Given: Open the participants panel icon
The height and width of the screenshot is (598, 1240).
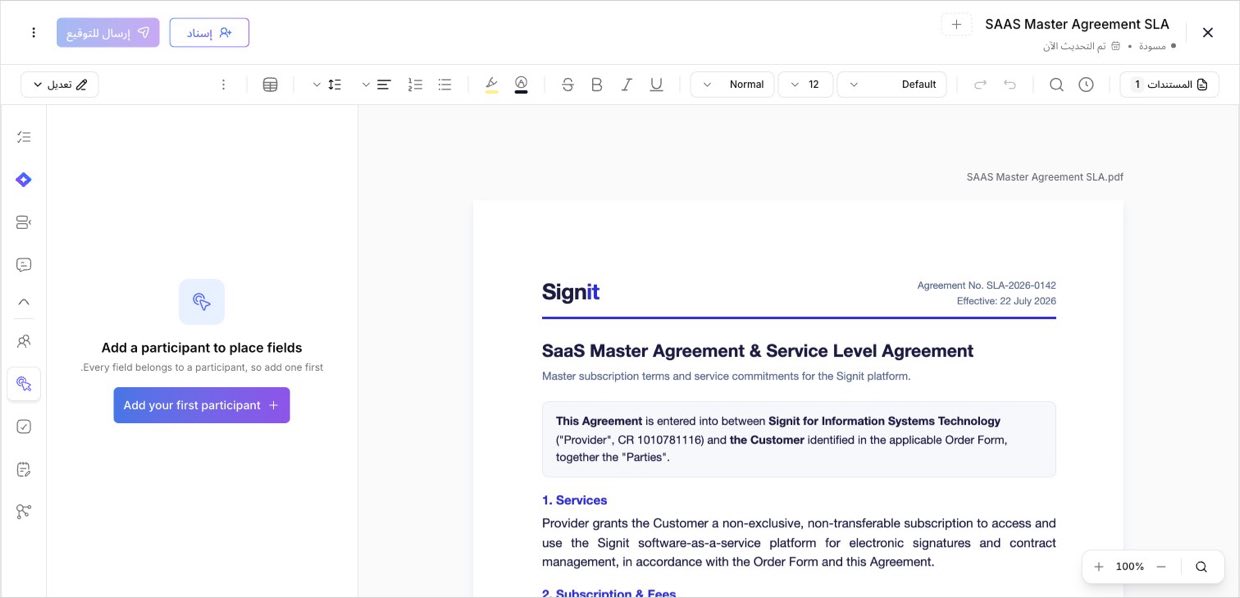Looking at the screenshot, I should pyautogui.click(x=24, y=341).
